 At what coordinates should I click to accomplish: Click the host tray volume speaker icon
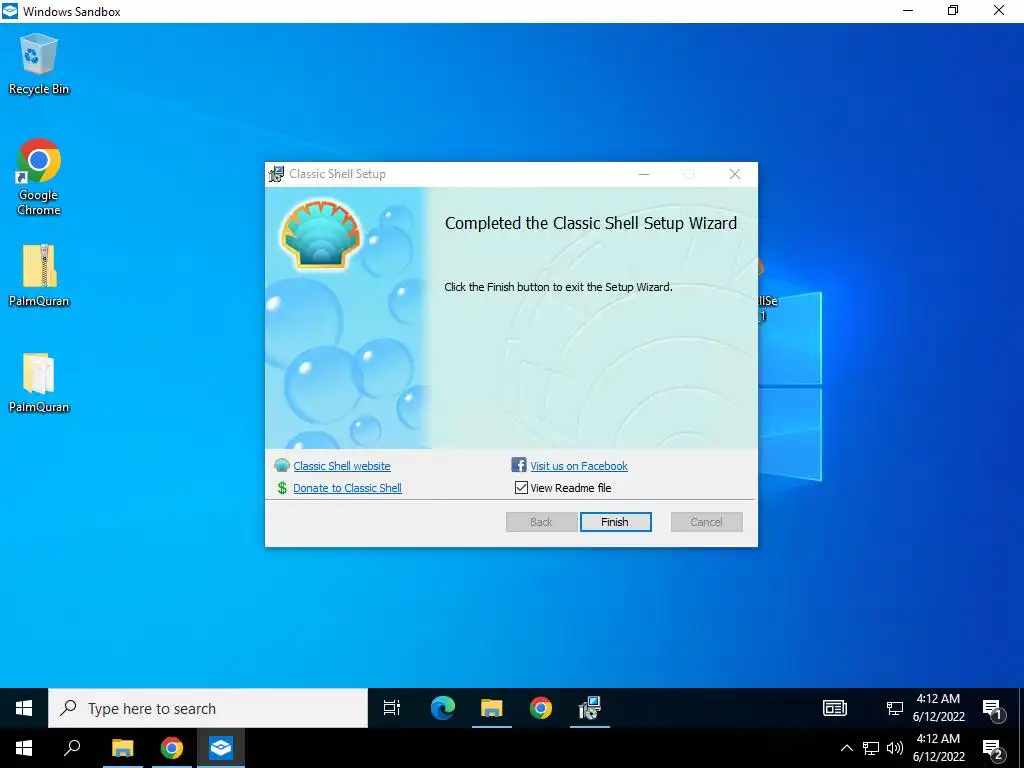click(895, 748)
